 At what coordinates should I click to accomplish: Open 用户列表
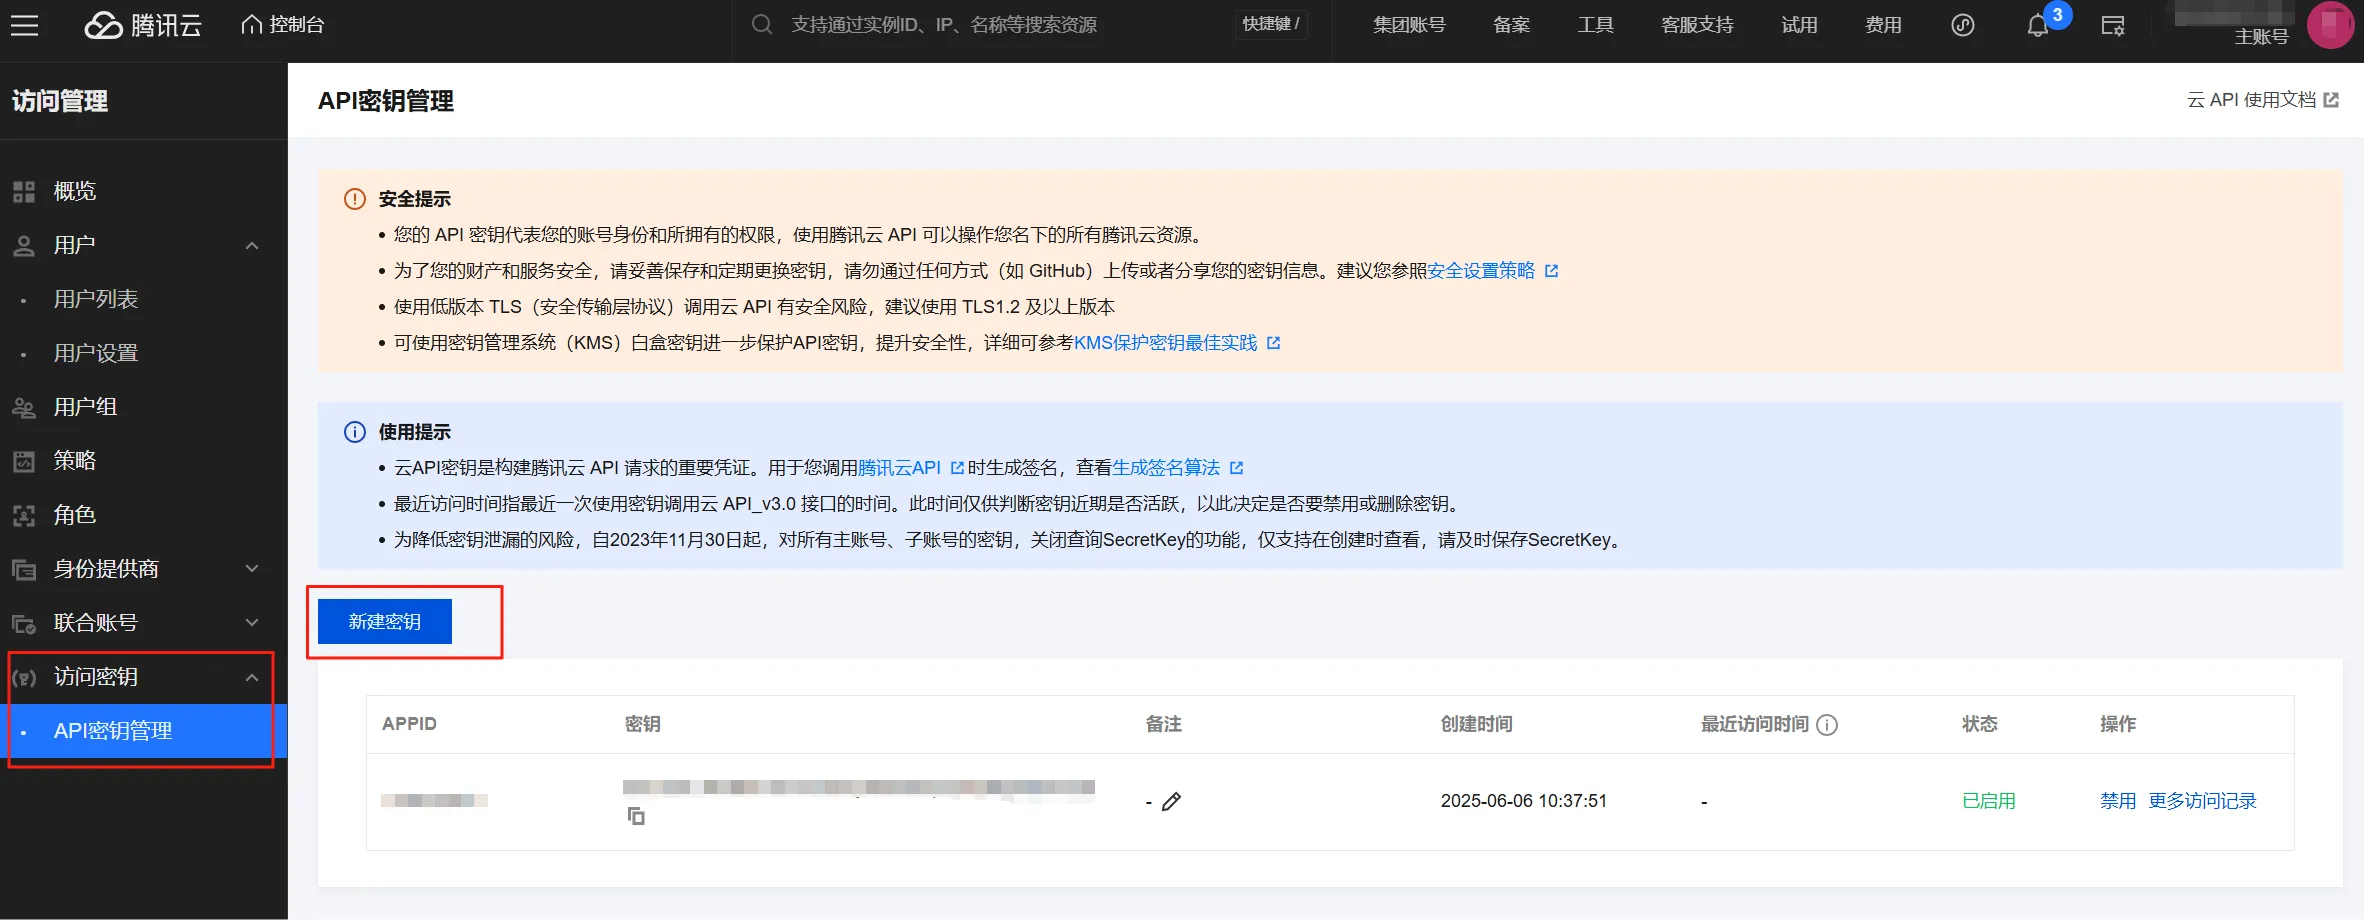coord(96,299)
